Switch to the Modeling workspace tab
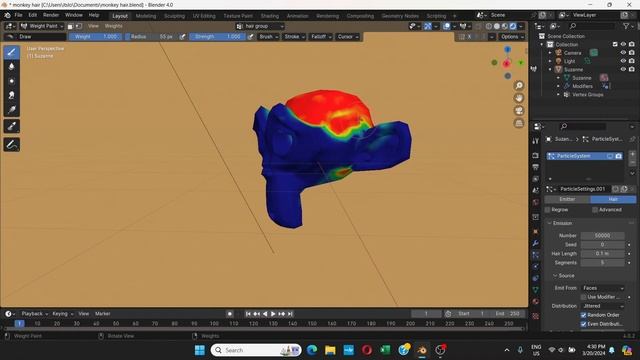640x360 pixels. (x=146, y=16)
